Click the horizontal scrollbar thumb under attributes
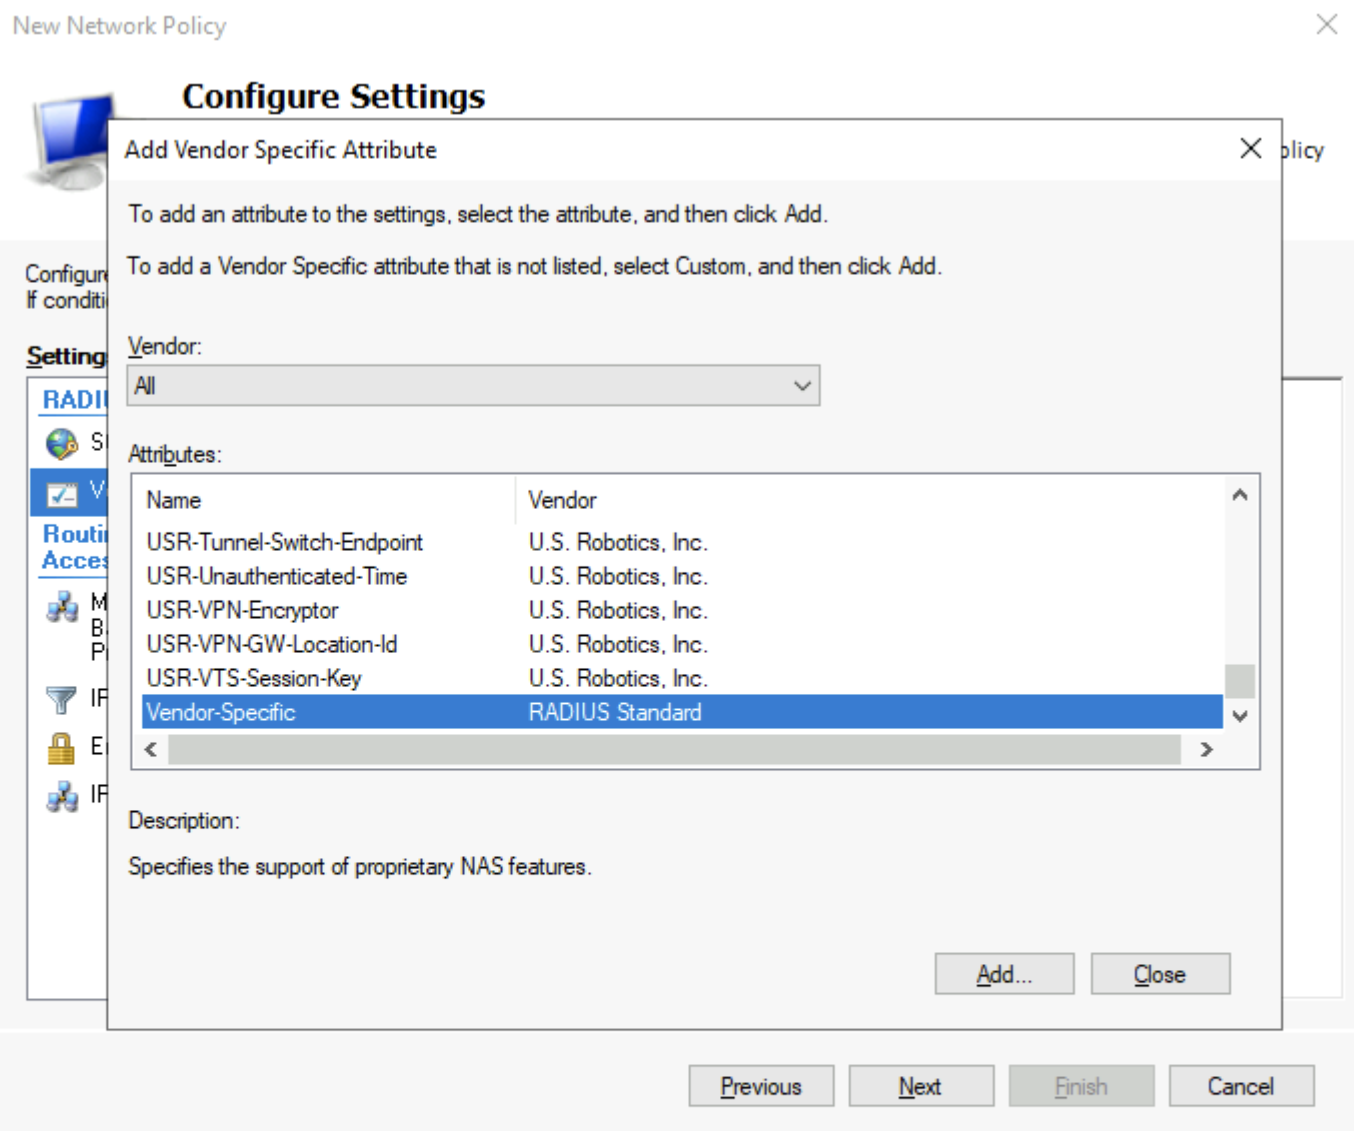1354x1131 pixels. coord(675,749)
